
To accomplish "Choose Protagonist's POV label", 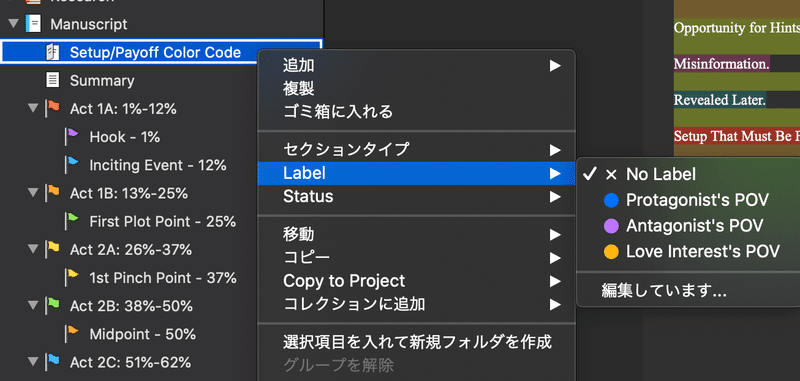I will [688, 200].
